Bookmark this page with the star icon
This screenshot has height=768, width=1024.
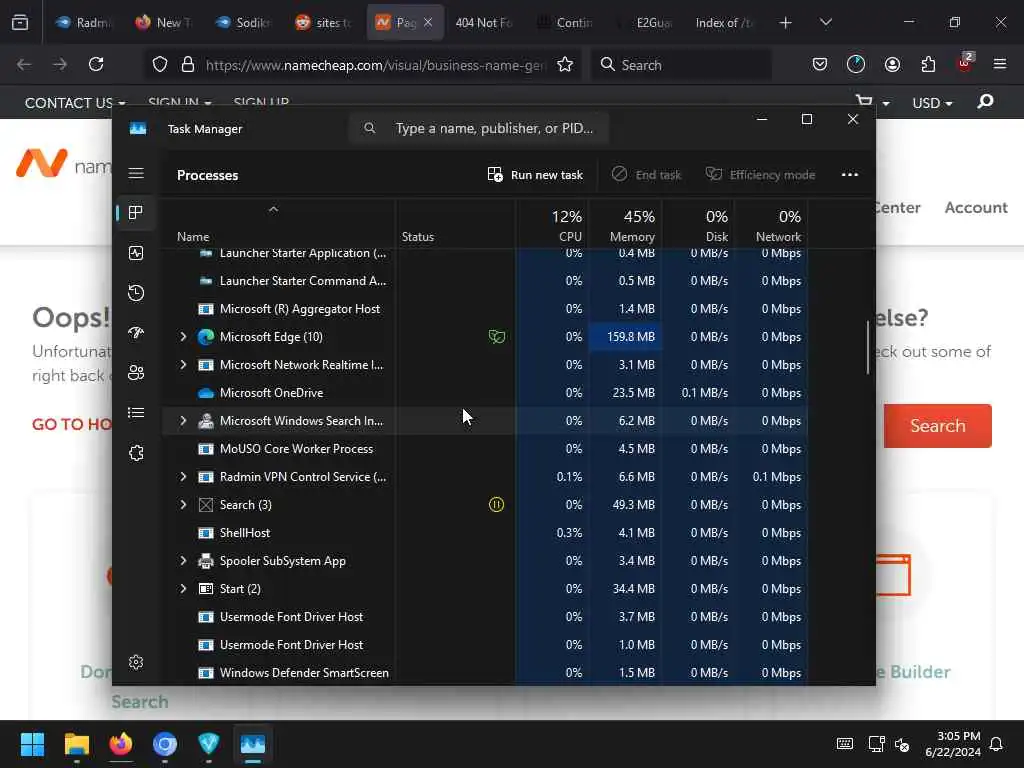pyautogui.click(x=565, y=64)
